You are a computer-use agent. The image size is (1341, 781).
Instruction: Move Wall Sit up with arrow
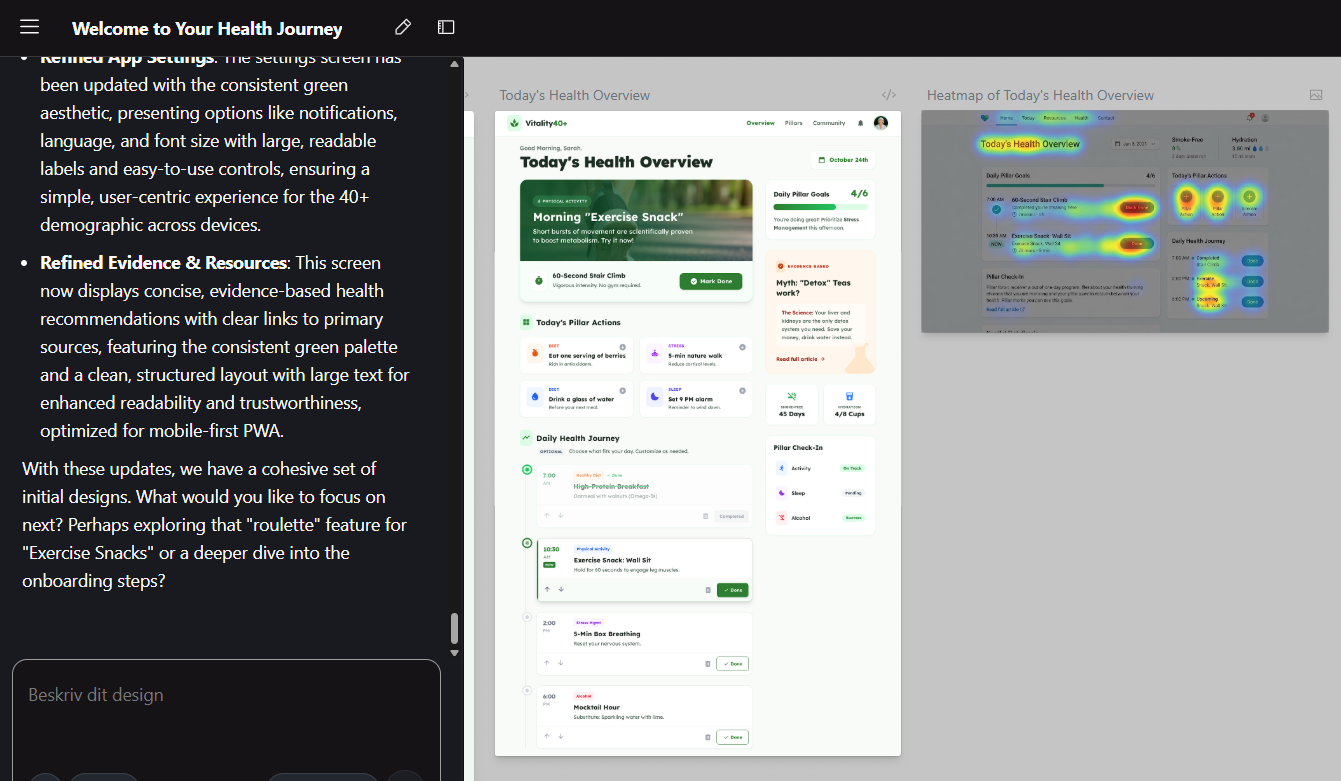[x=547, y=589]
